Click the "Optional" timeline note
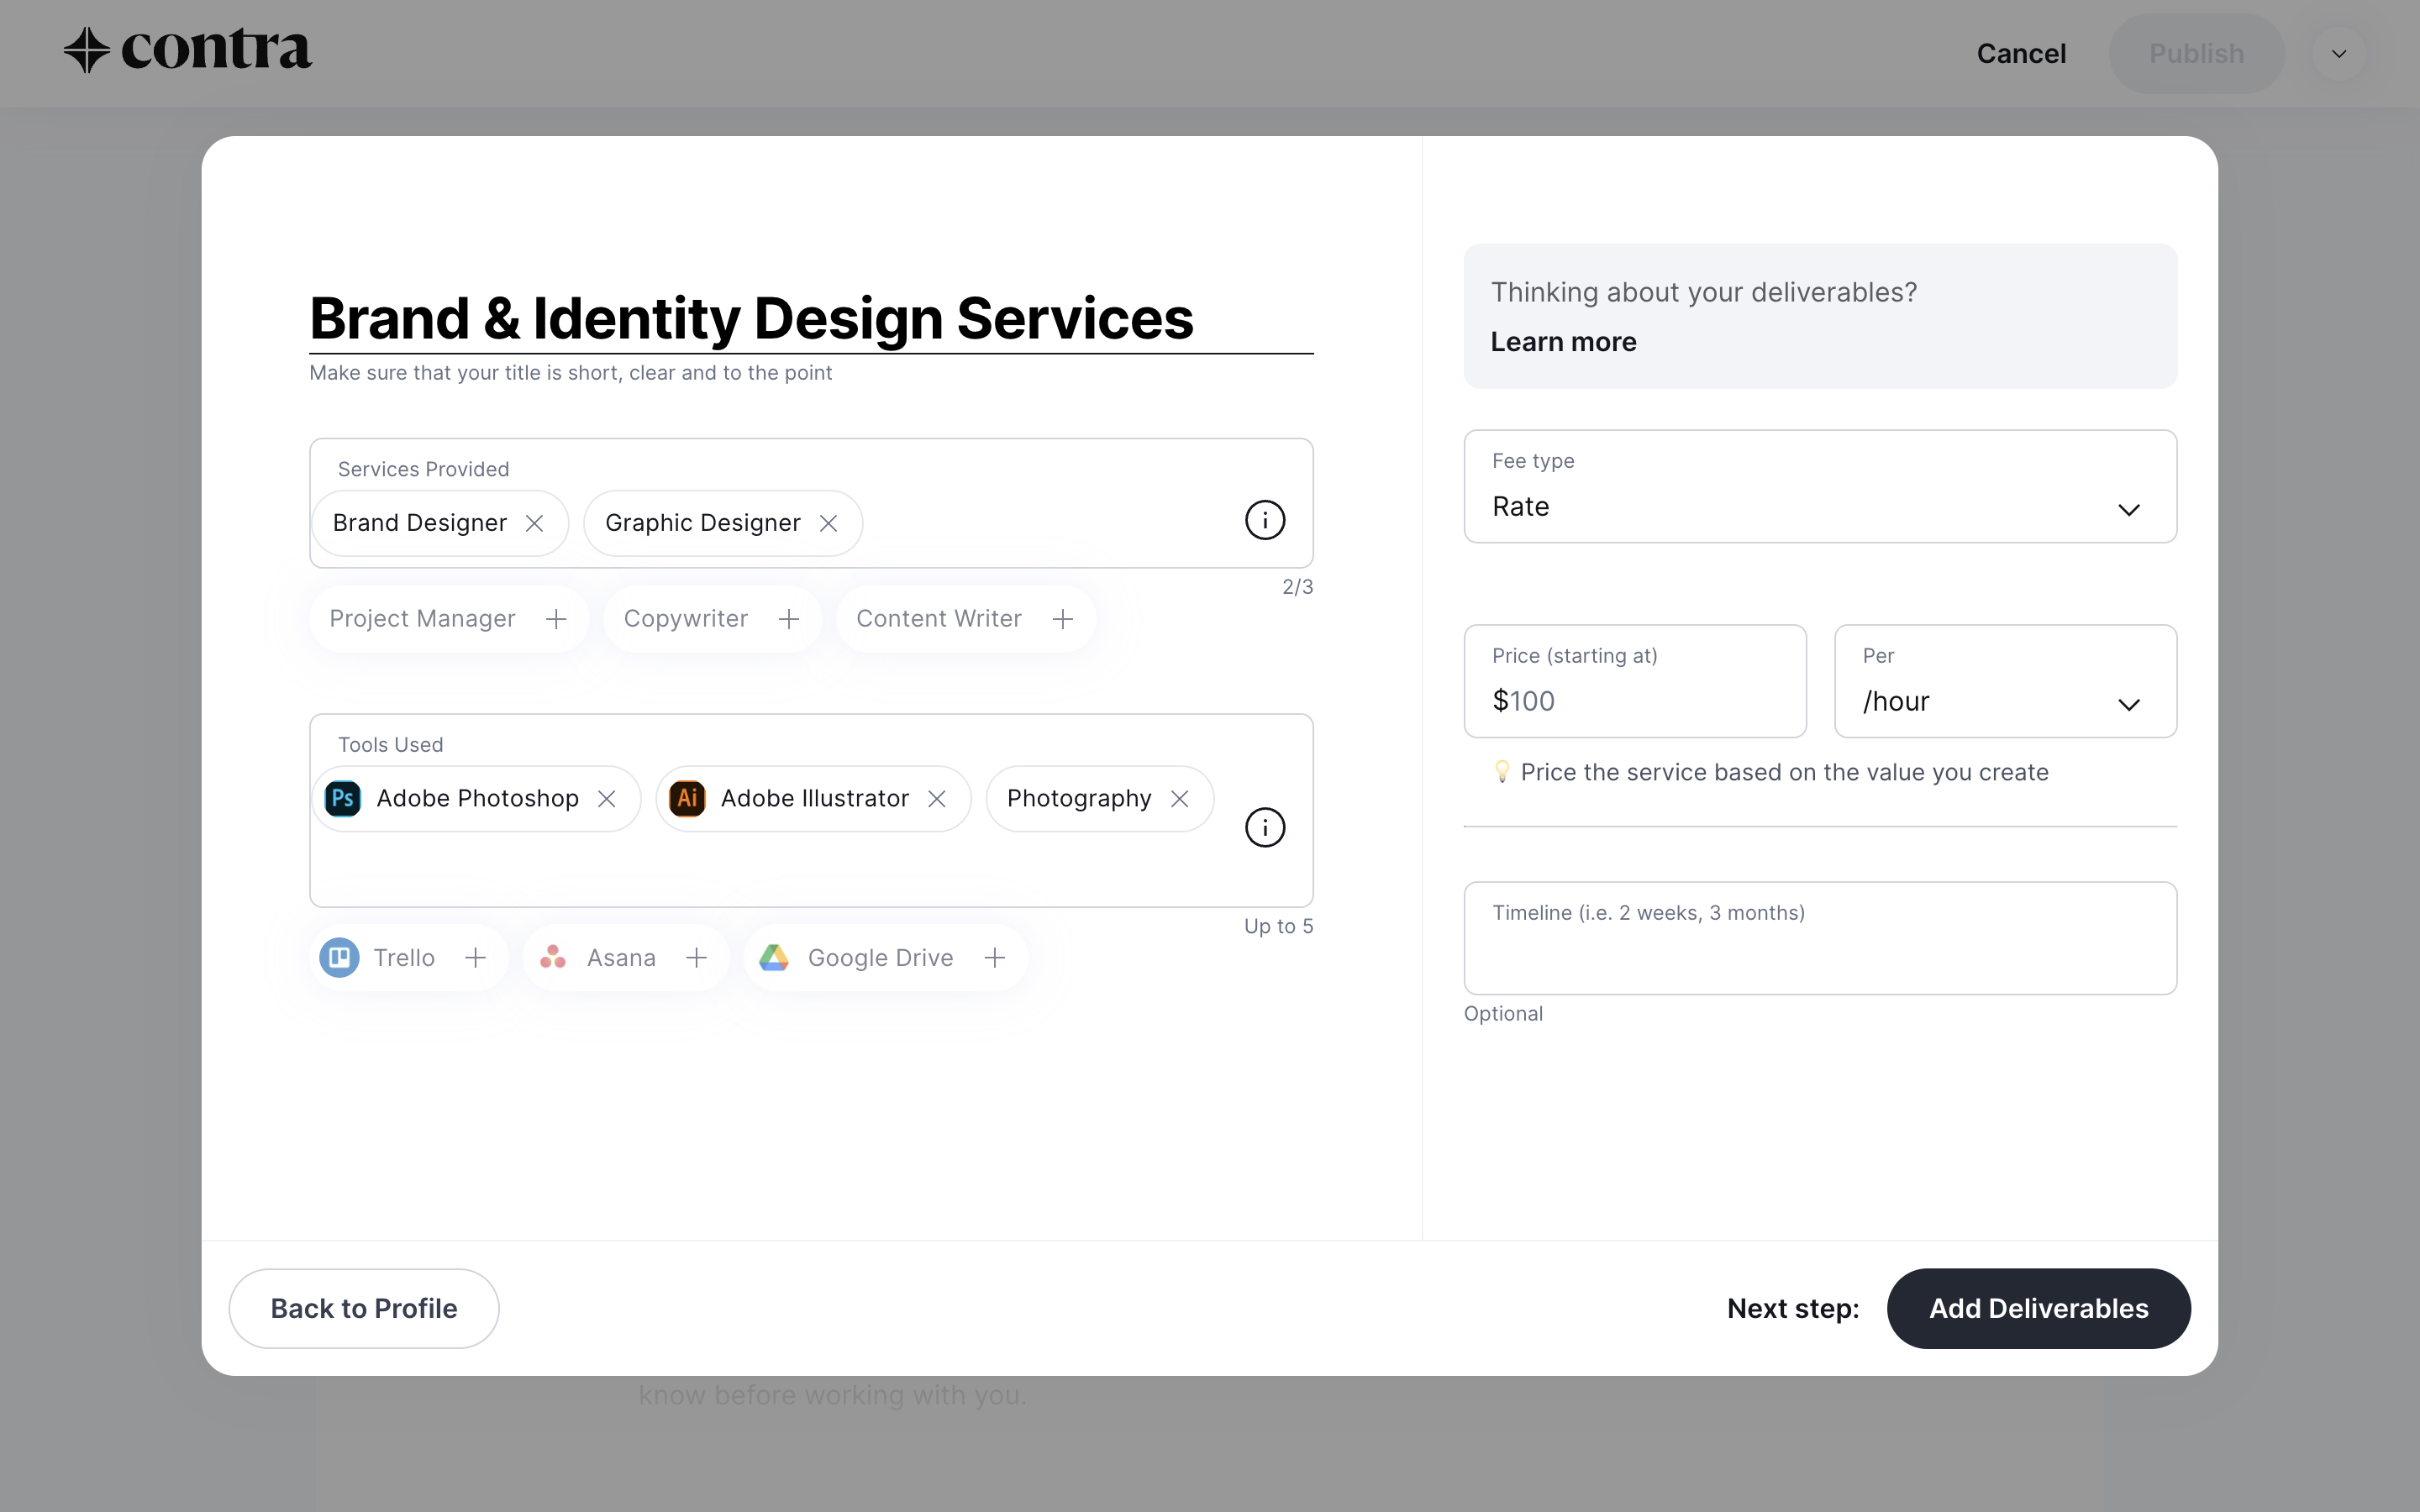Screen dimensions: 2420x1512 1503,1014
